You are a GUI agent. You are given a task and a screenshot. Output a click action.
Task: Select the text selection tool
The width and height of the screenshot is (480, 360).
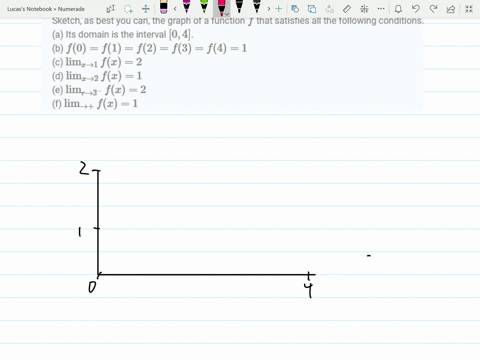[111, 9]
